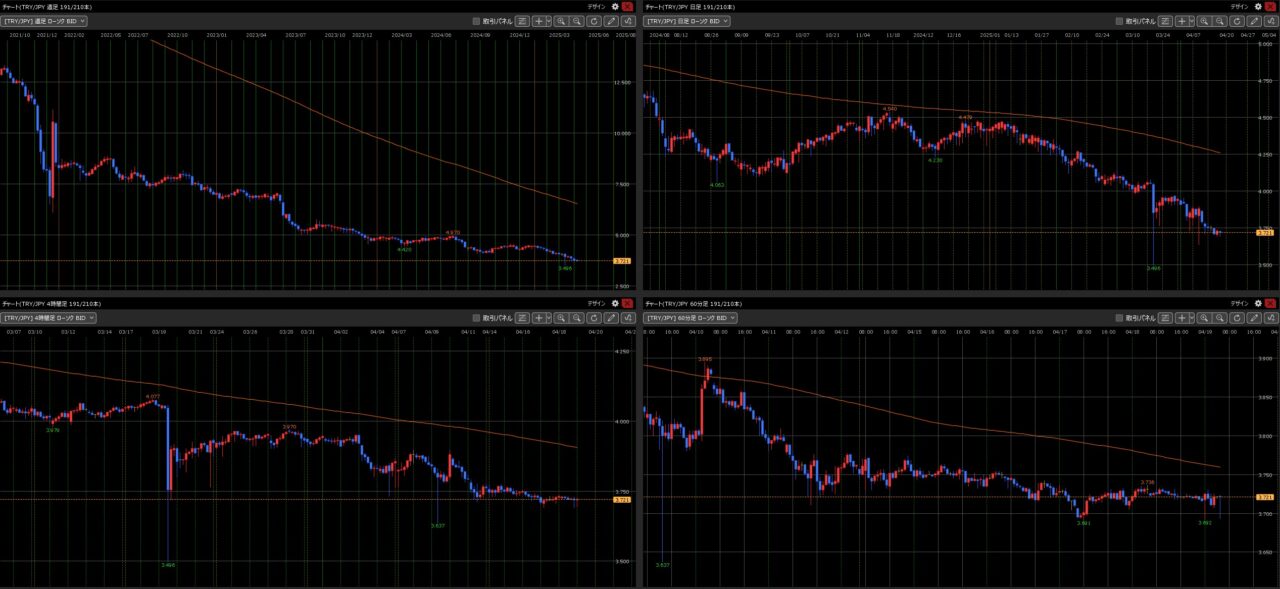Viewport: 1280px width, 589px height.
Task: Enable 取引パネル checkbox in 60-minute (60分足) chart
Action: pos(1120,317)
